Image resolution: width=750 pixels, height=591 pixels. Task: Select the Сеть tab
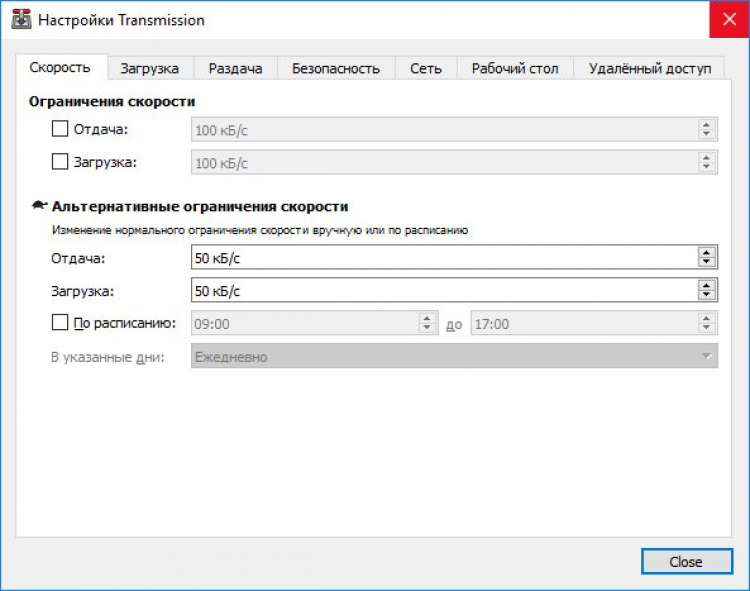[426, 68]
